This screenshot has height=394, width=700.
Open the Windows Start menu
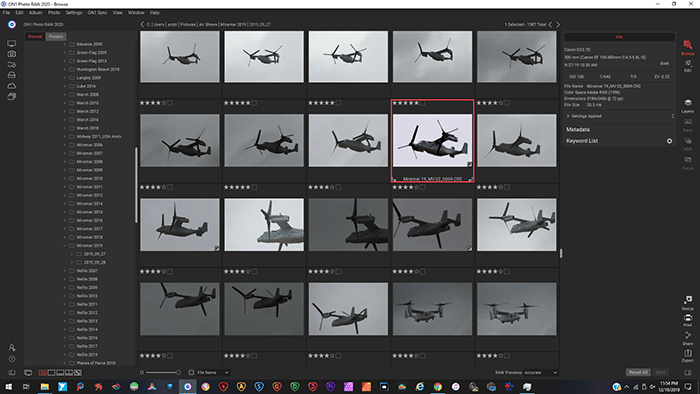8,387
